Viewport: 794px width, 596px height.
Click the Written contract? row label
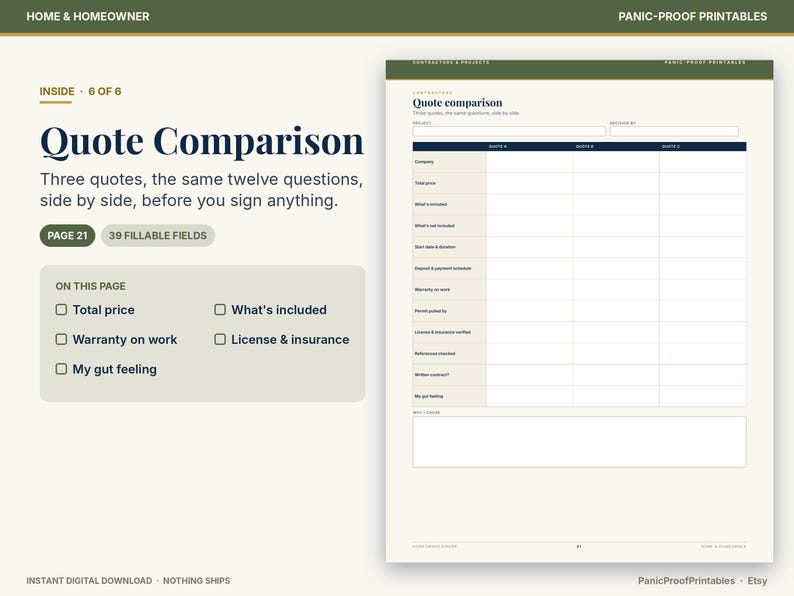pos(432,375)
